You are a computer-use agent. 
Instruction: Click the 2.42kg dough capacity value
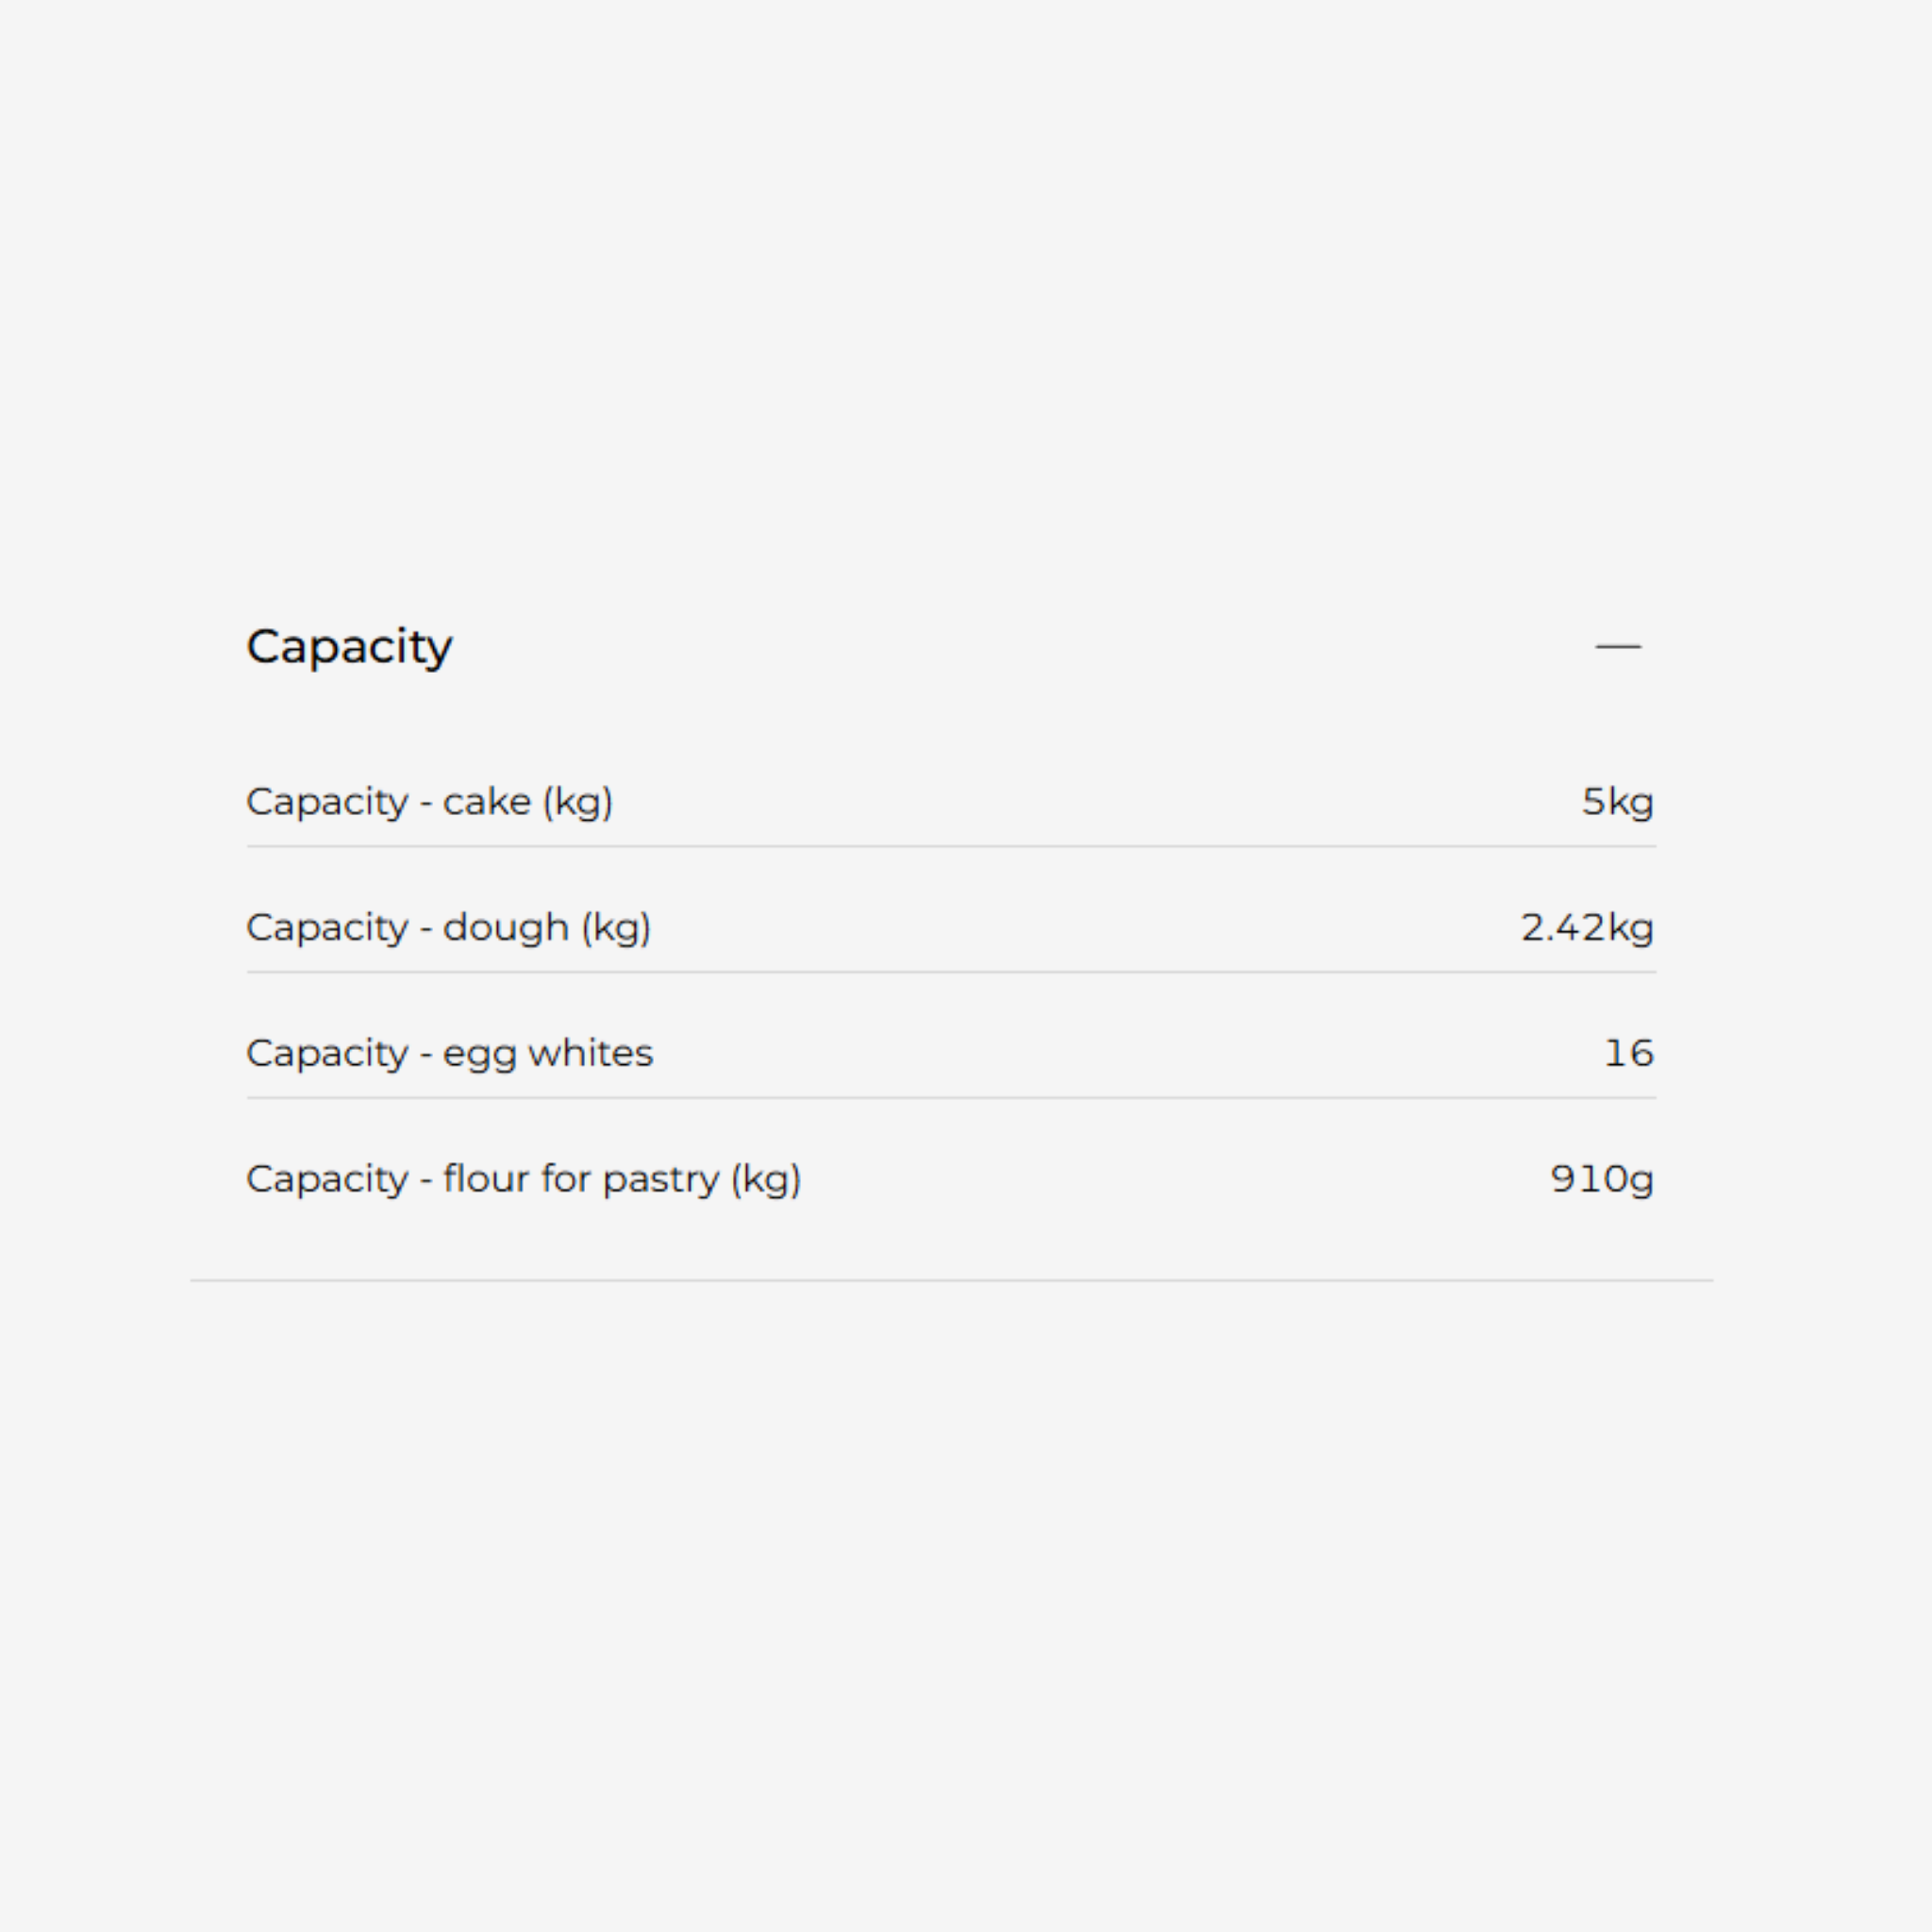tap(1587, 928)
